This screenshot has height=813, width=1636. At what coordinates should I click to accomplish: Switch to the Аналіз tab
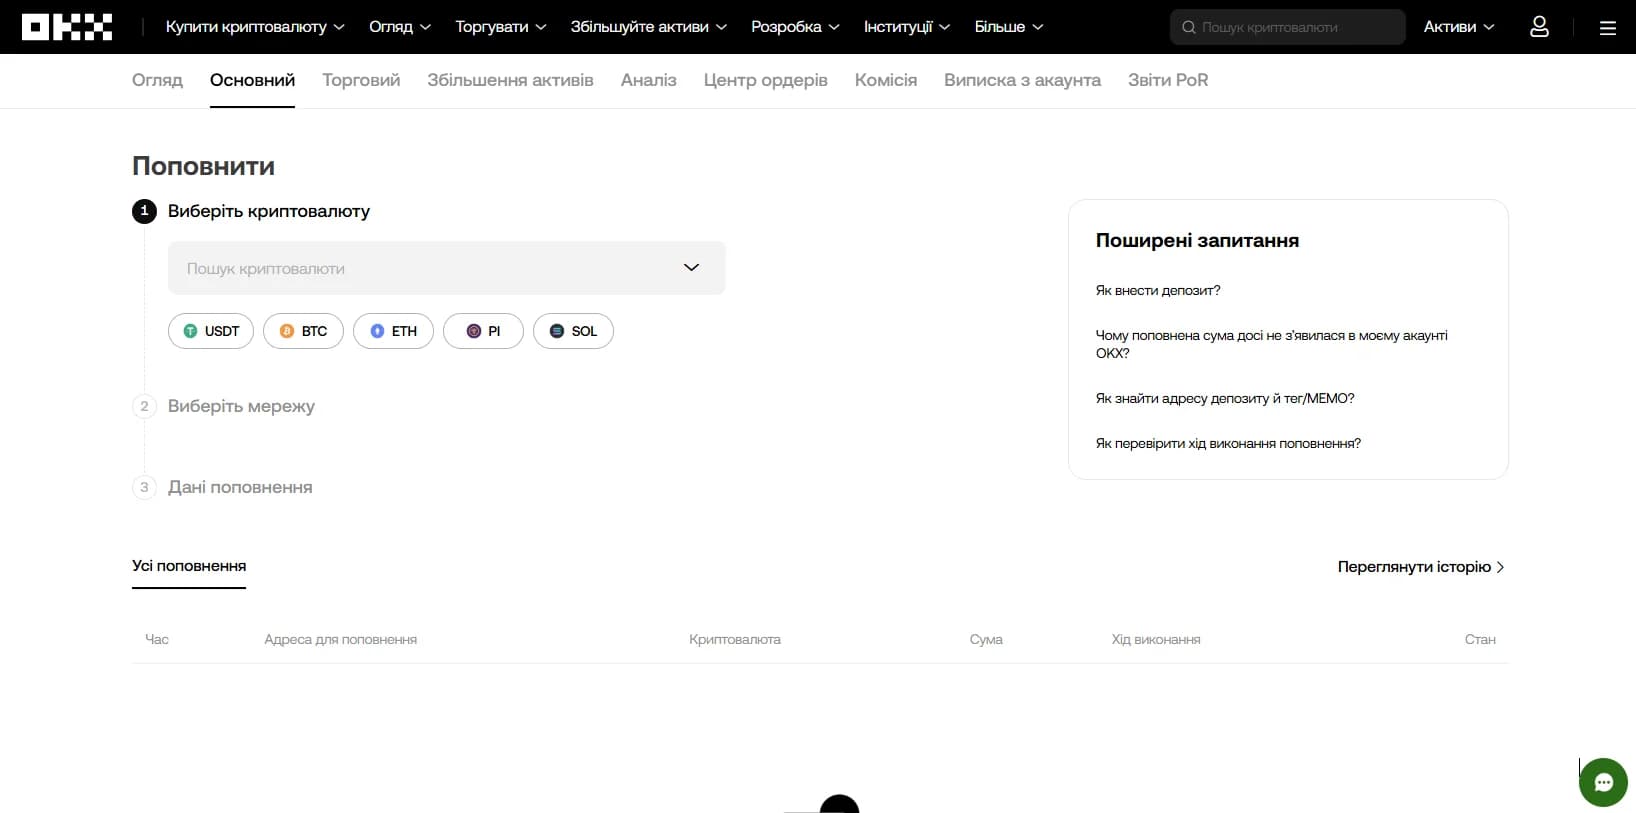point(649,80)
